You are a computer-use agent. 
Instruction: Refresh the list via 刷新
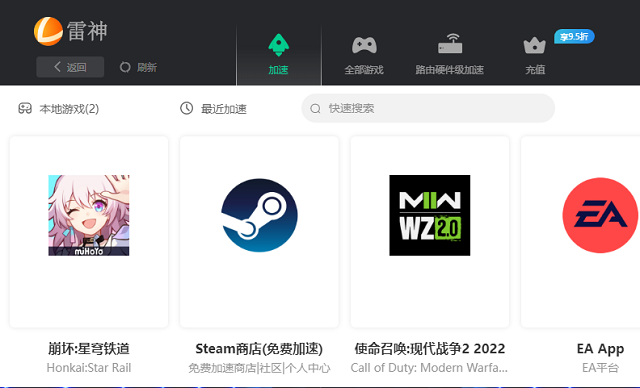click(x=138, y=67)
